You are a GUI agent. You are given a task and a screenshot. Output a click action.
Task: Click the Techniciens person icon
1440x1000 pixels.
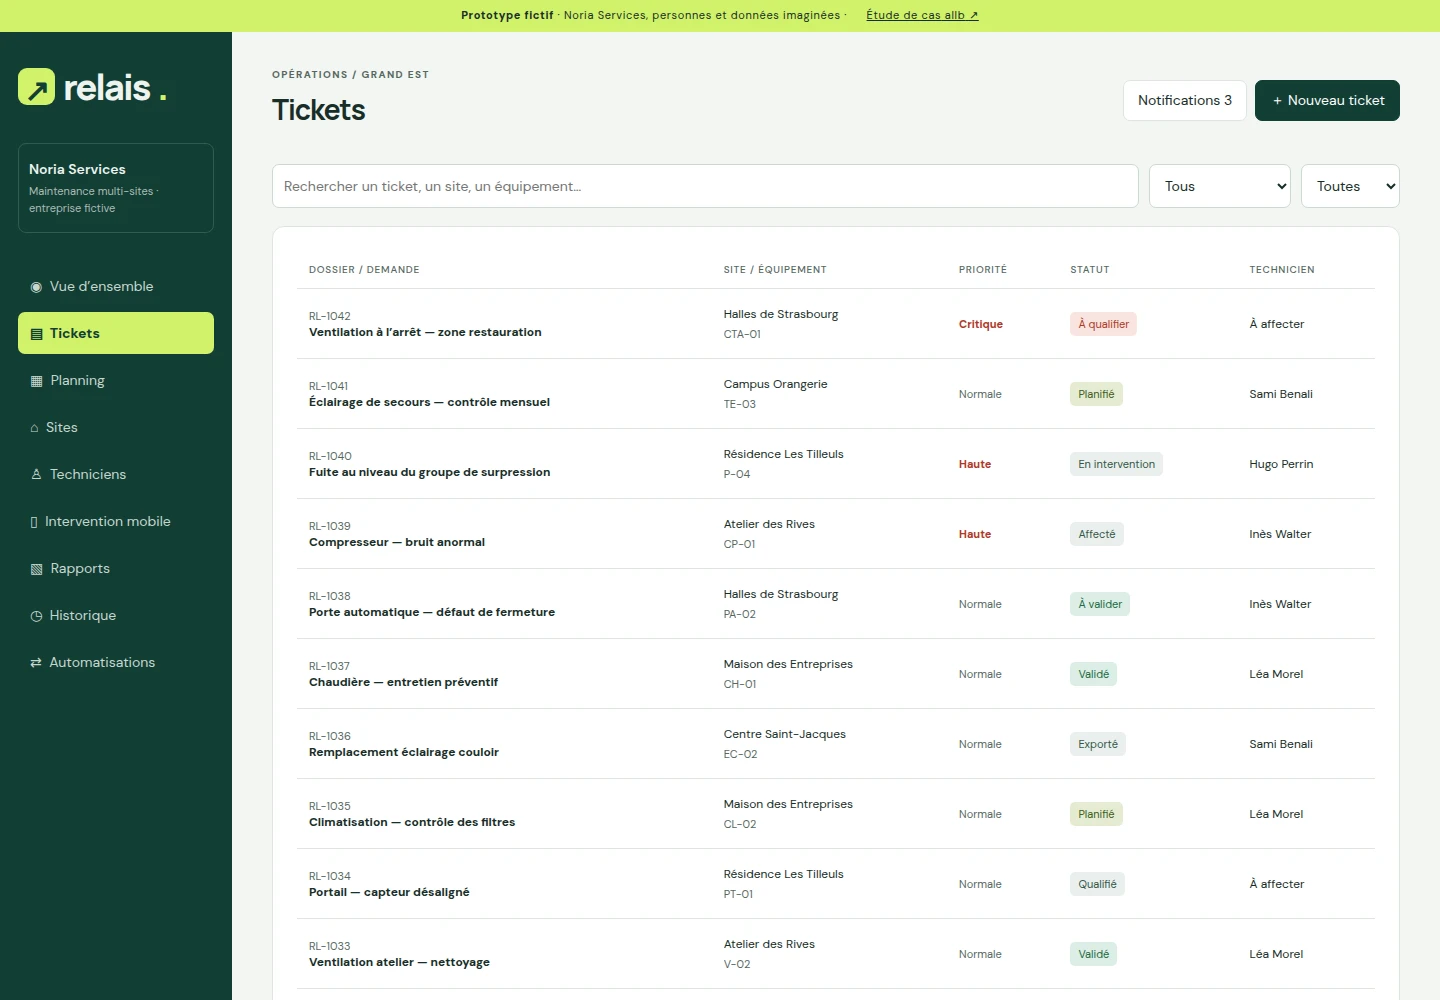(x=37, y=475)
